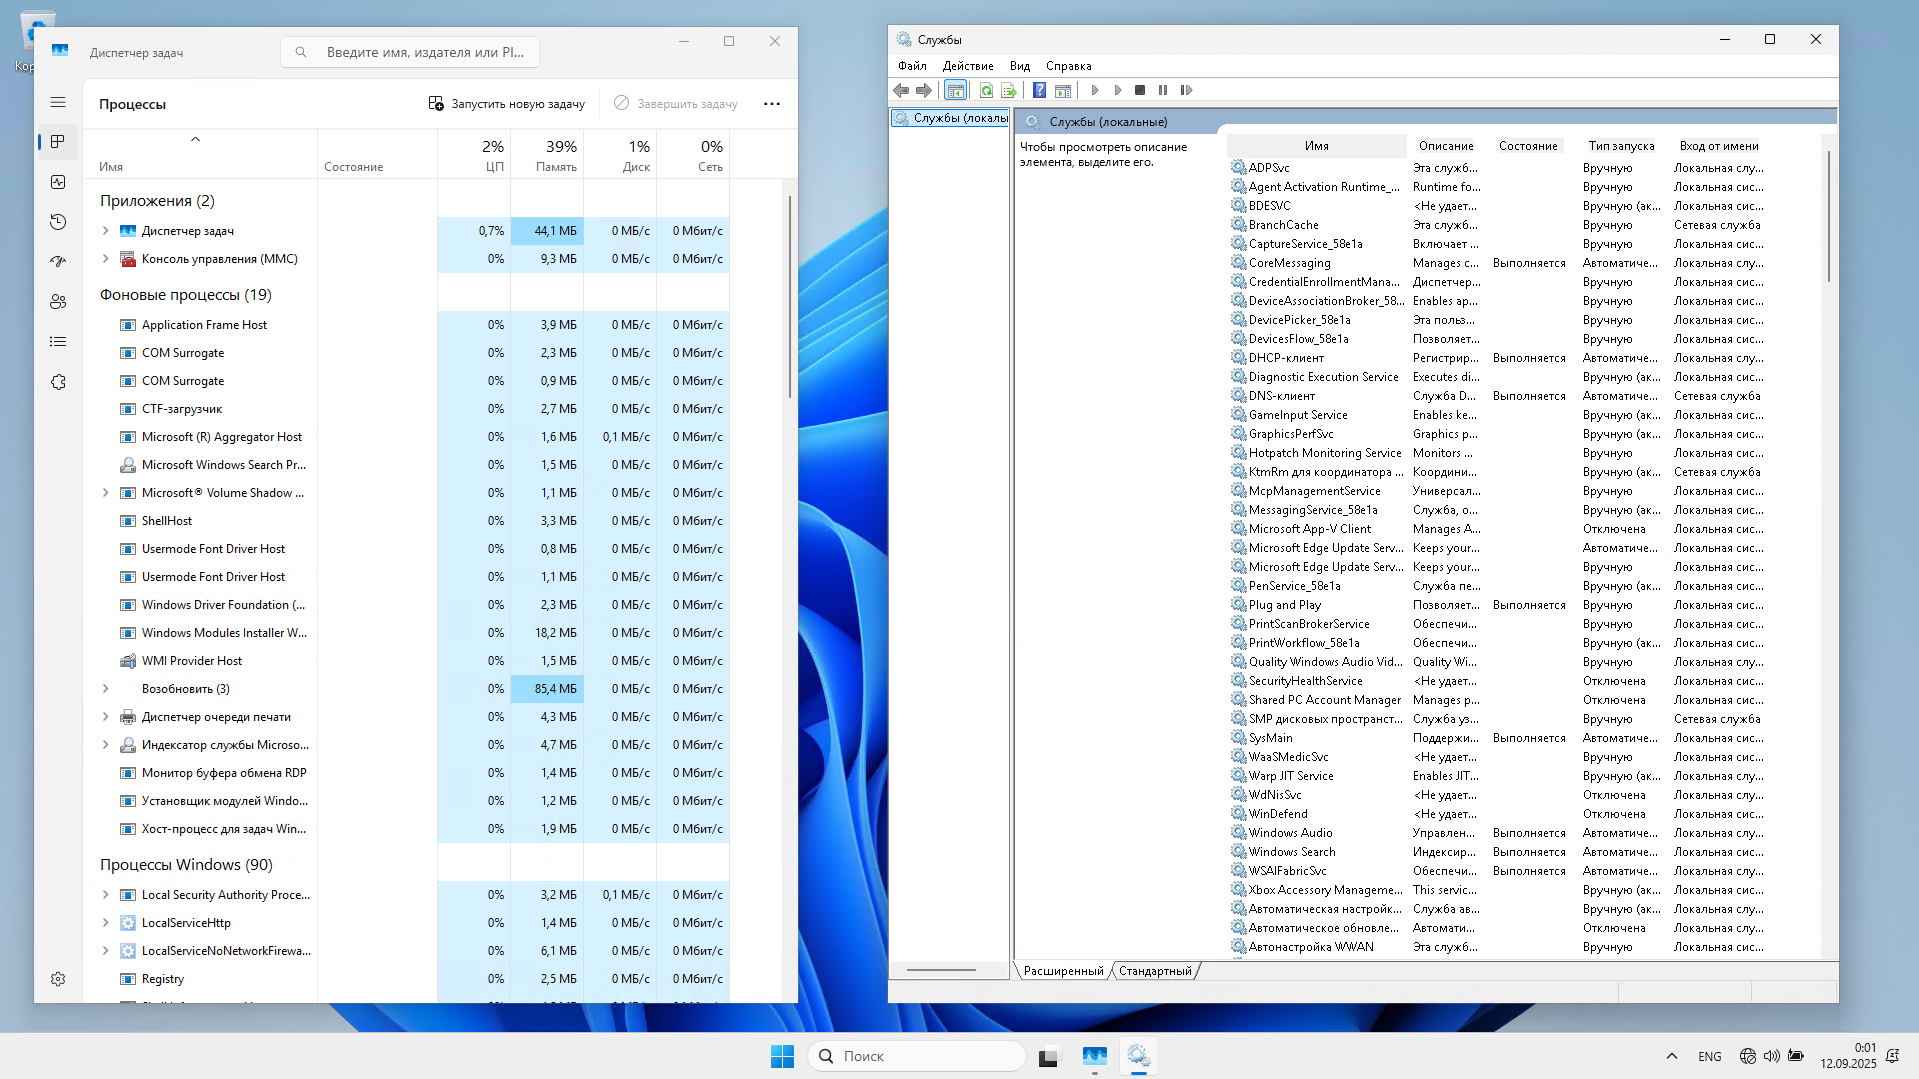Click Export list icon in Services toolbar
Viewport: 1919px width, 1079px height.
(x=1009, y=90)
